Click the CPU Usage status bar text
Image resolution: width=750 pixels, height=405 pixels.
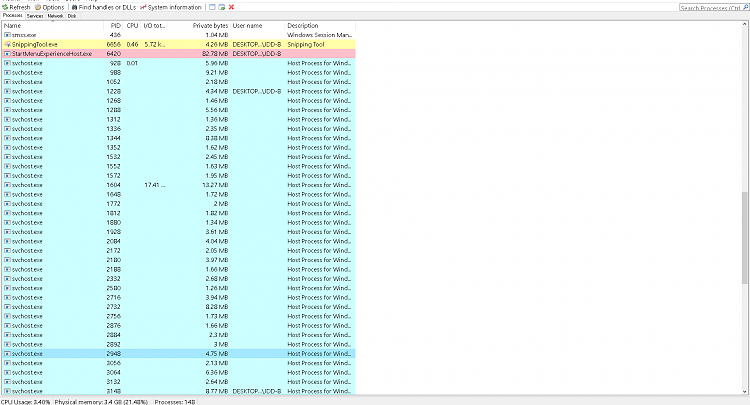[25, 400]
